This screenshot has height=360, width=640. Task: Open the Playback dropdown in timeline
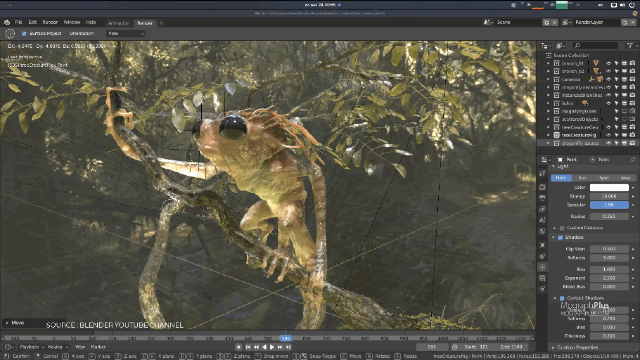(31, 347)
